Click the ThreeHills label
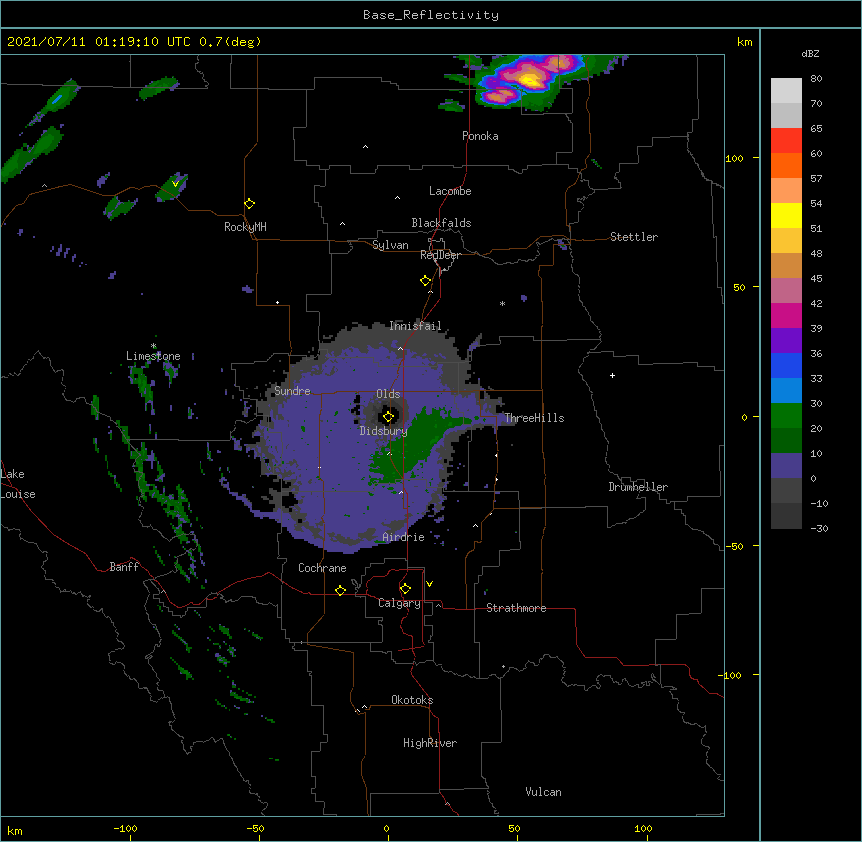The height and width of the screenshot is (842, 862). click(x=534, y=418)
